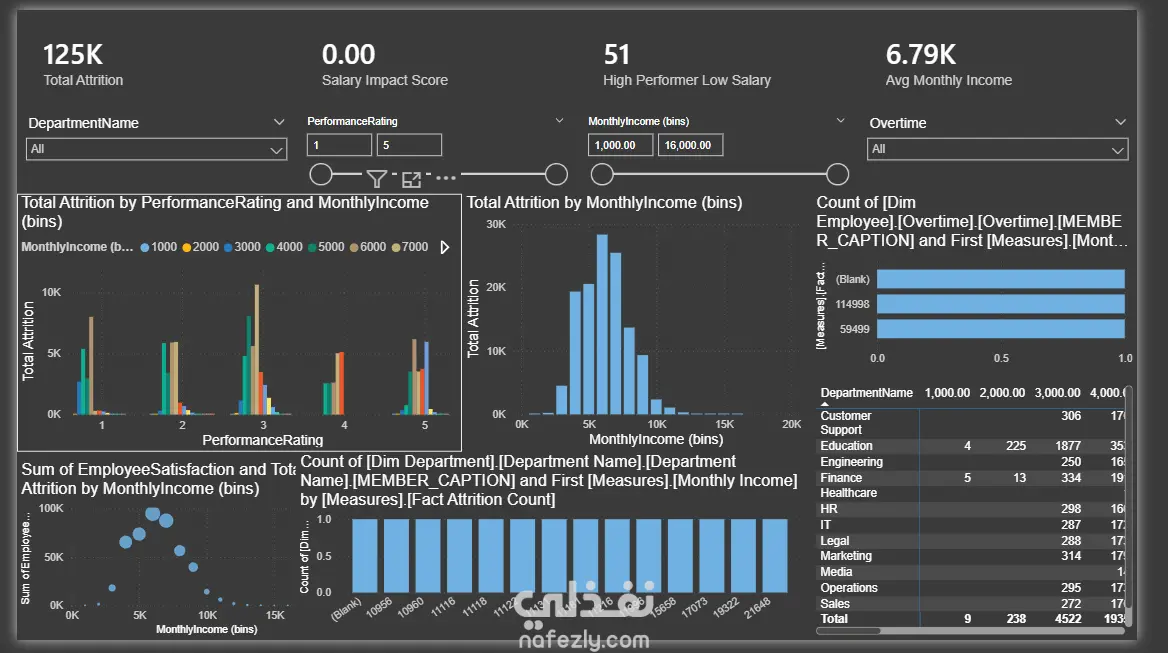Open the more options ellipsis icon

pyautogui.click(x=445, y=178)
